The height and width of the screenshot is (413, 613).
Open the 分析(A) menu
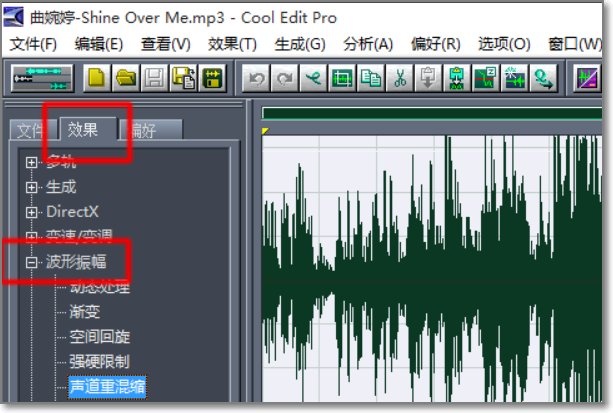click(x=368, y=44)
